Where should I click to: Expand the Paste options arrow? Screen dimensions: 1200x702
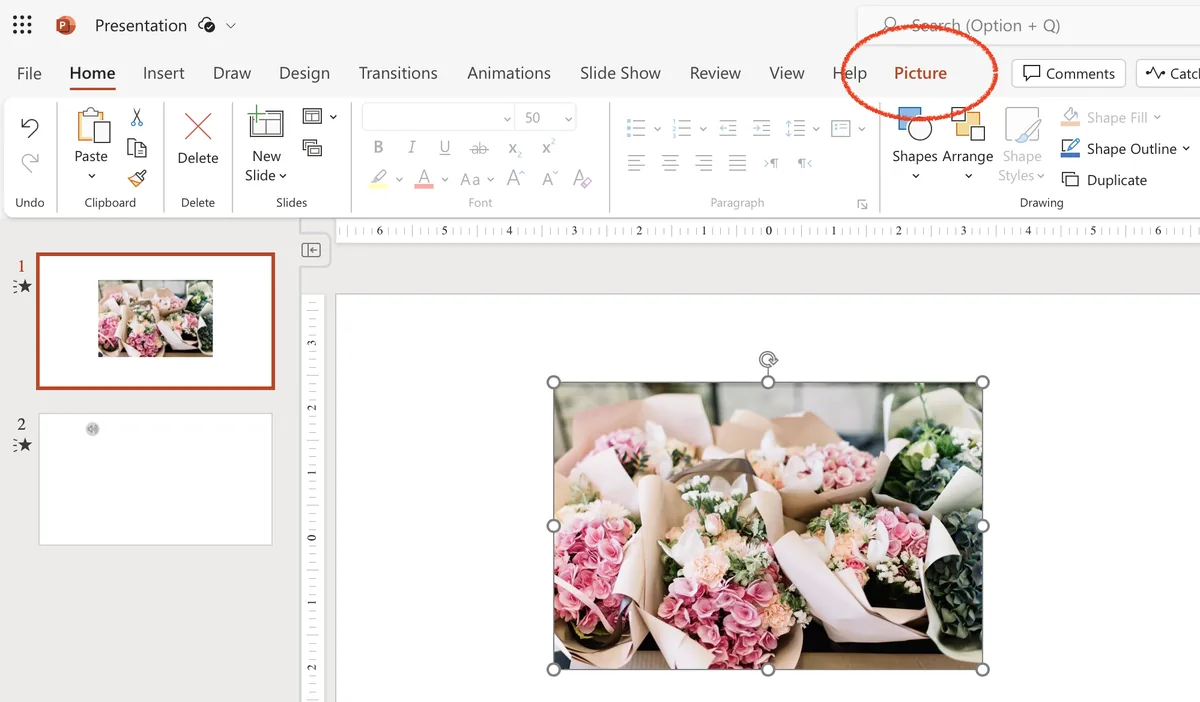(x=91, y=177)
